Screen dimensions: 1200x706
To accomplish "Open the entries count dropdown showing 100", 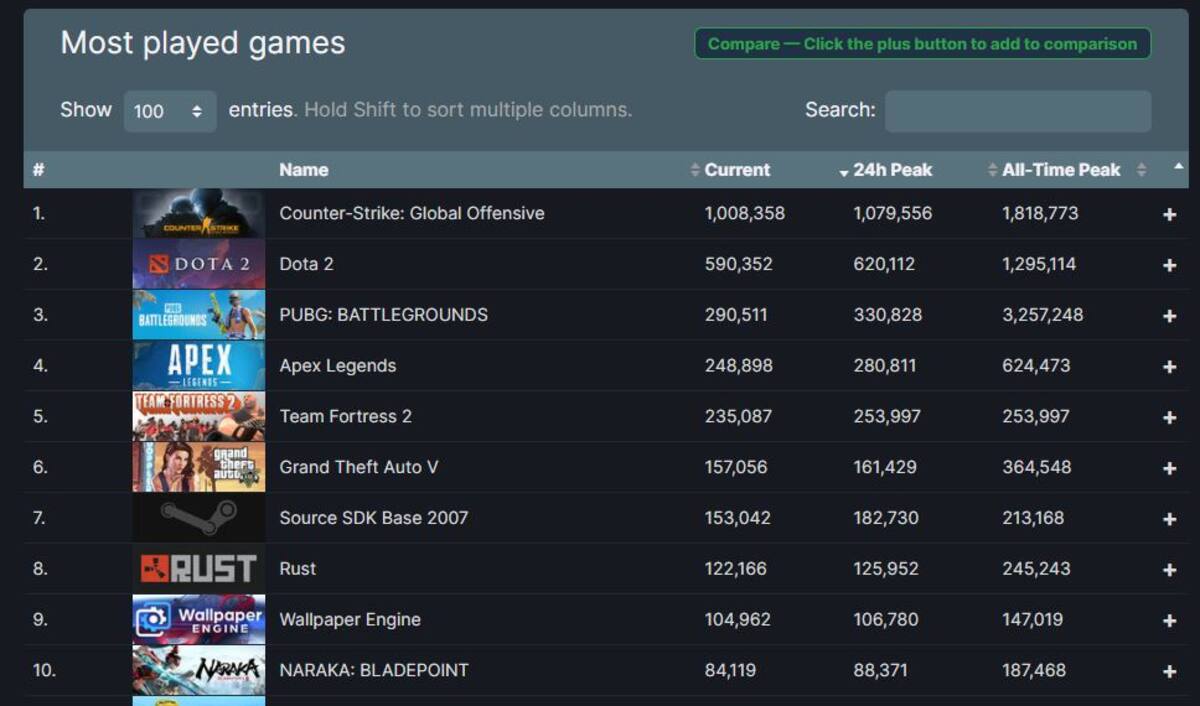I will [x=170, y=111].
